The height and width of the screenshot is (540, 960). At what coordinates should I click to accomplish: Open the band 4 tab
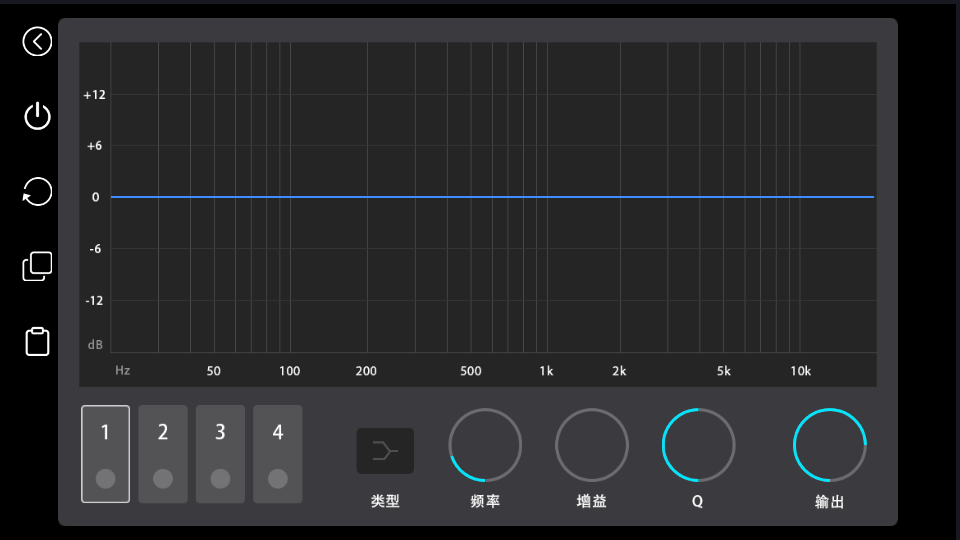278,434
